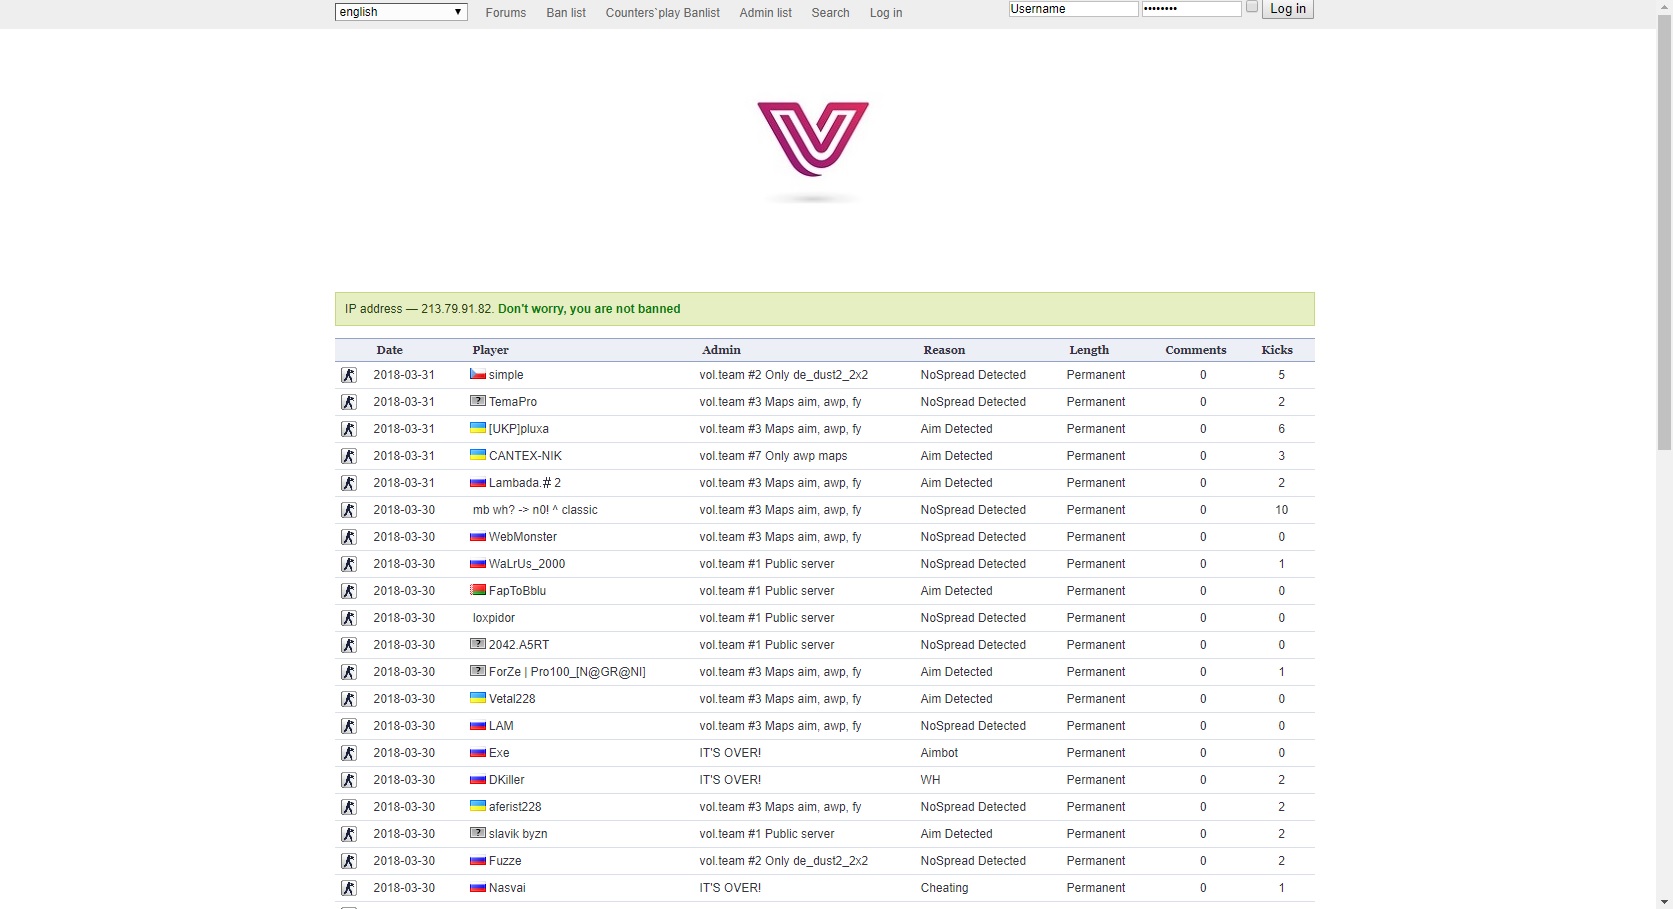Viewport: 1673px width, 909px height.
Task: Click the Date column header
Action: tap(390, 350)
